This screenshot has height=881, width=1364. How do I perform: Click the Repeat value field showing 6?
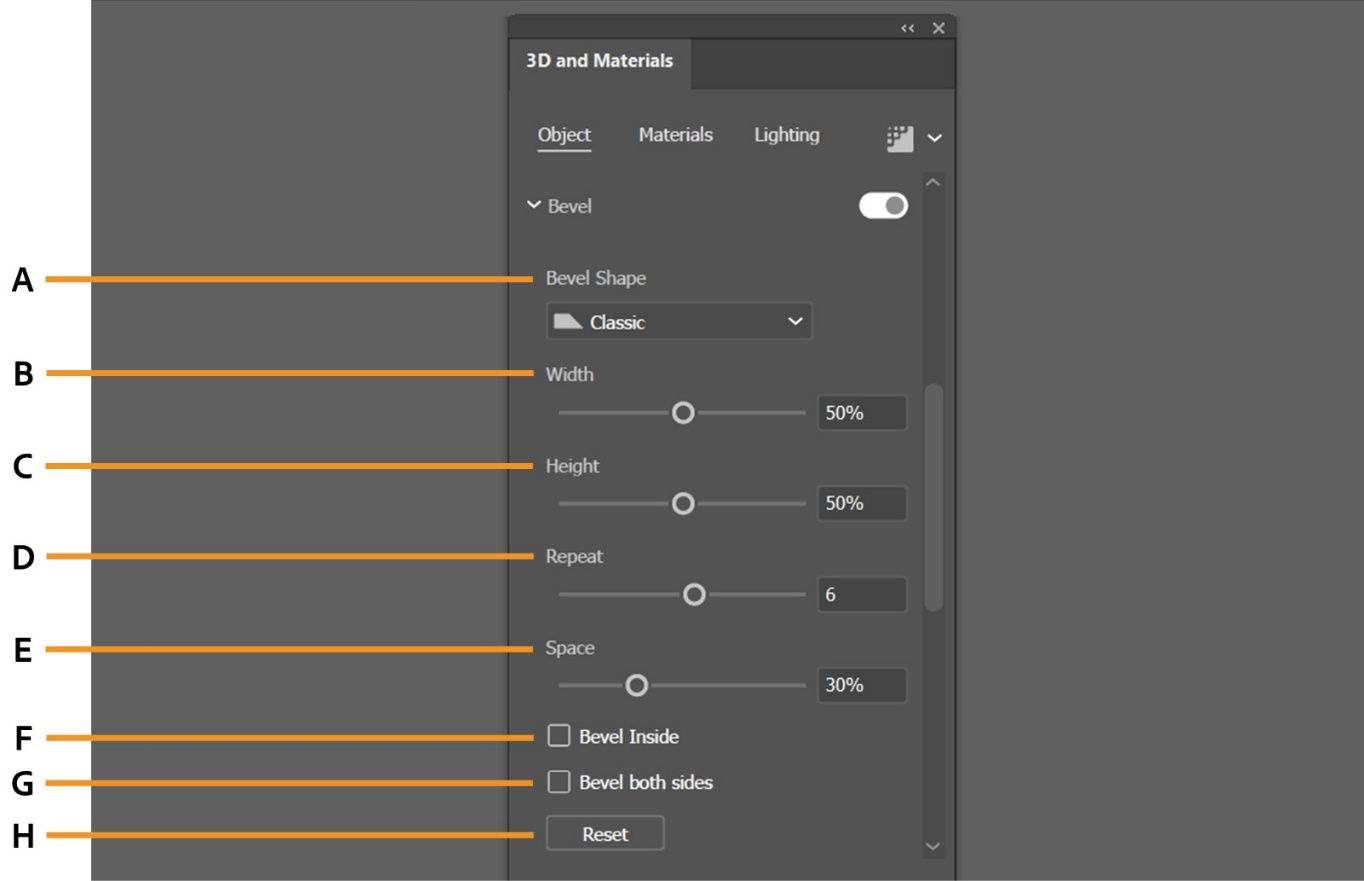click(x=862, y=594)
